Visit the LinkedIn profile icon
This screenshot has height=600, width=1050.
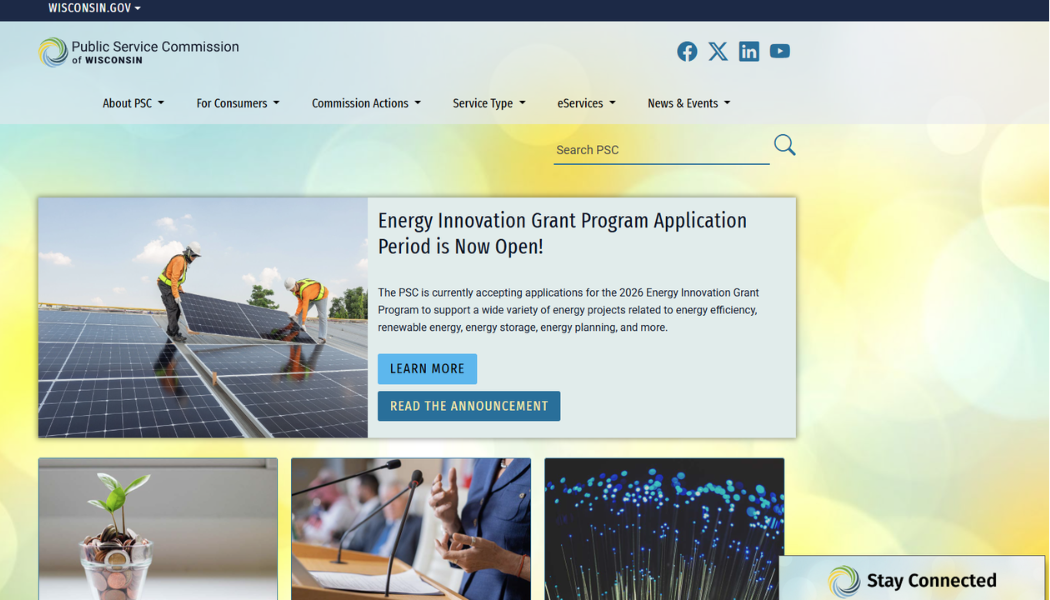(x=749, y=52)
